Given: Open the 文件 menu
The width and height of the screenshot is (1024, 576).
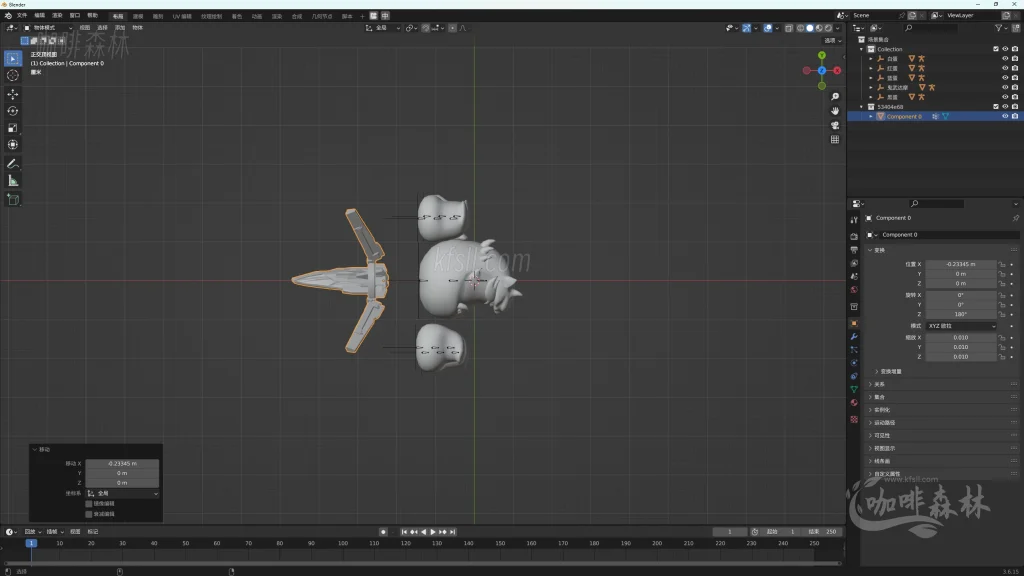Looking at the screenshot, I should tap(22, 16).
